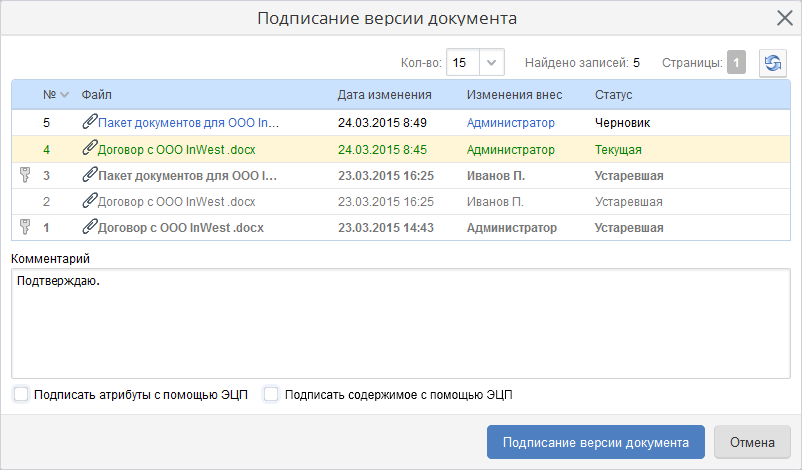
Task: Open the Пакет документов link in version 5
Action: tap(188, 123)
